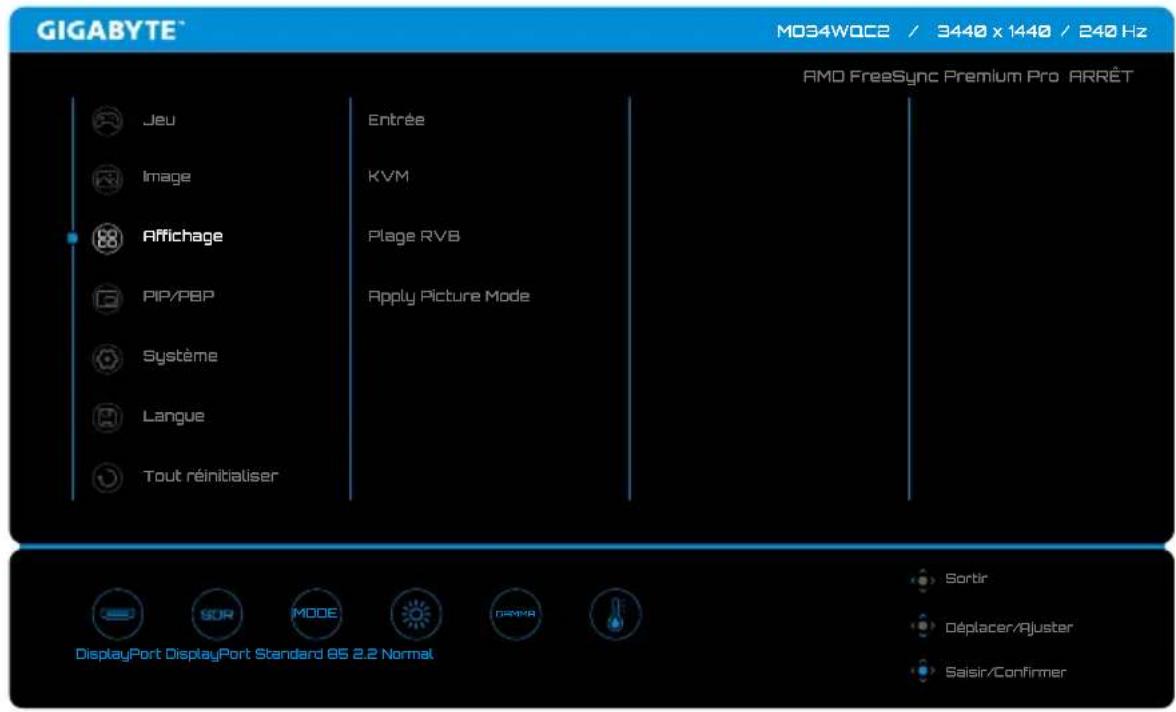1176x712 pixels.
Task: Click the SDR status icon
Action: [217, 614]
